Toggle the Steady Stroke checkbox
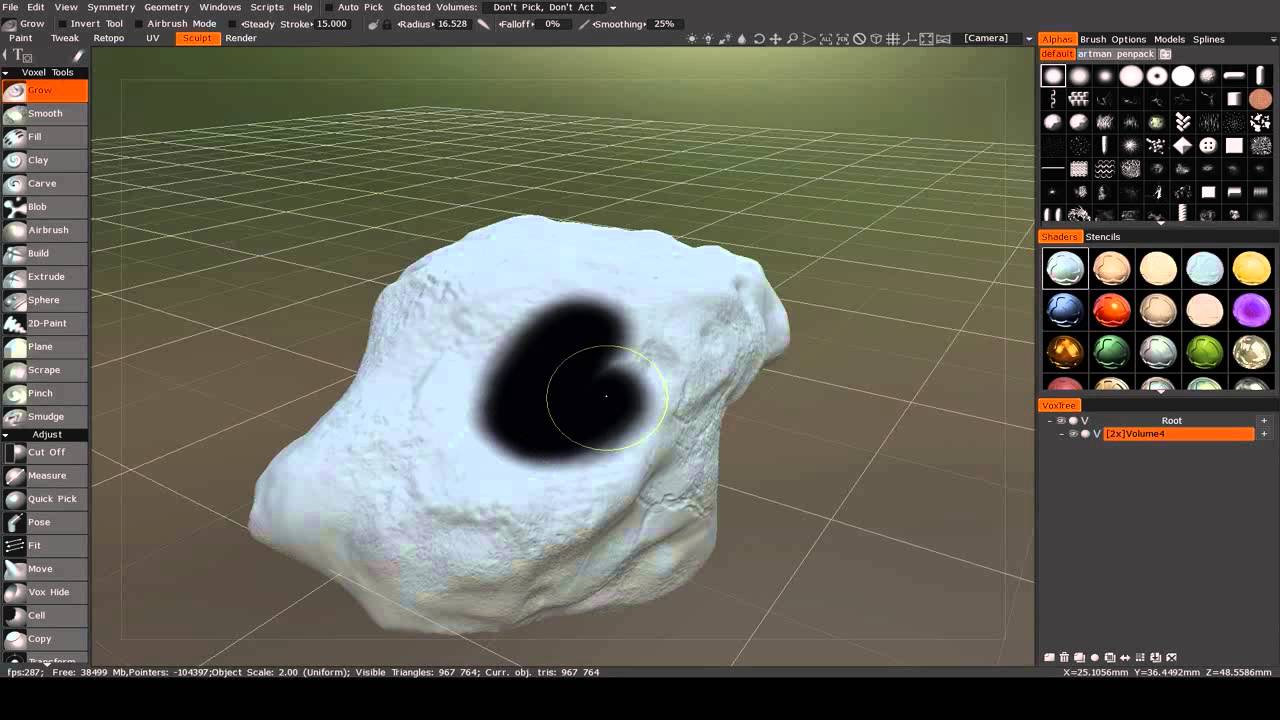 [x=233, y=24]
